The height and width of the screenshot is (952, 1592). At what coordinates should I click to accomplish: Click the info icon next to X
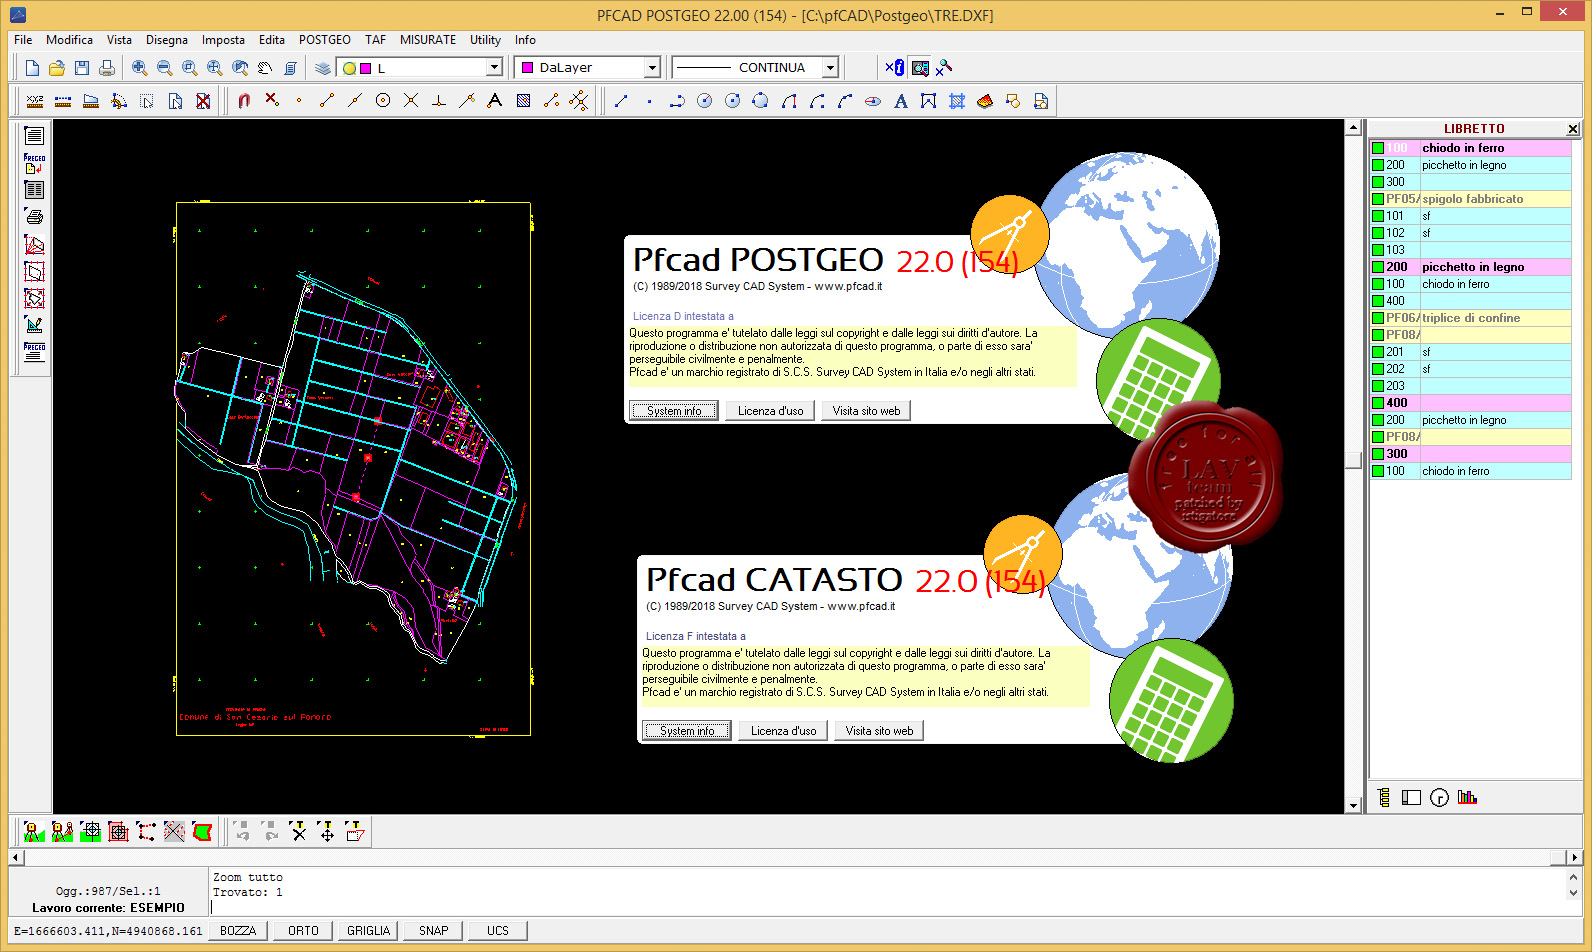(x=895, y=68)
